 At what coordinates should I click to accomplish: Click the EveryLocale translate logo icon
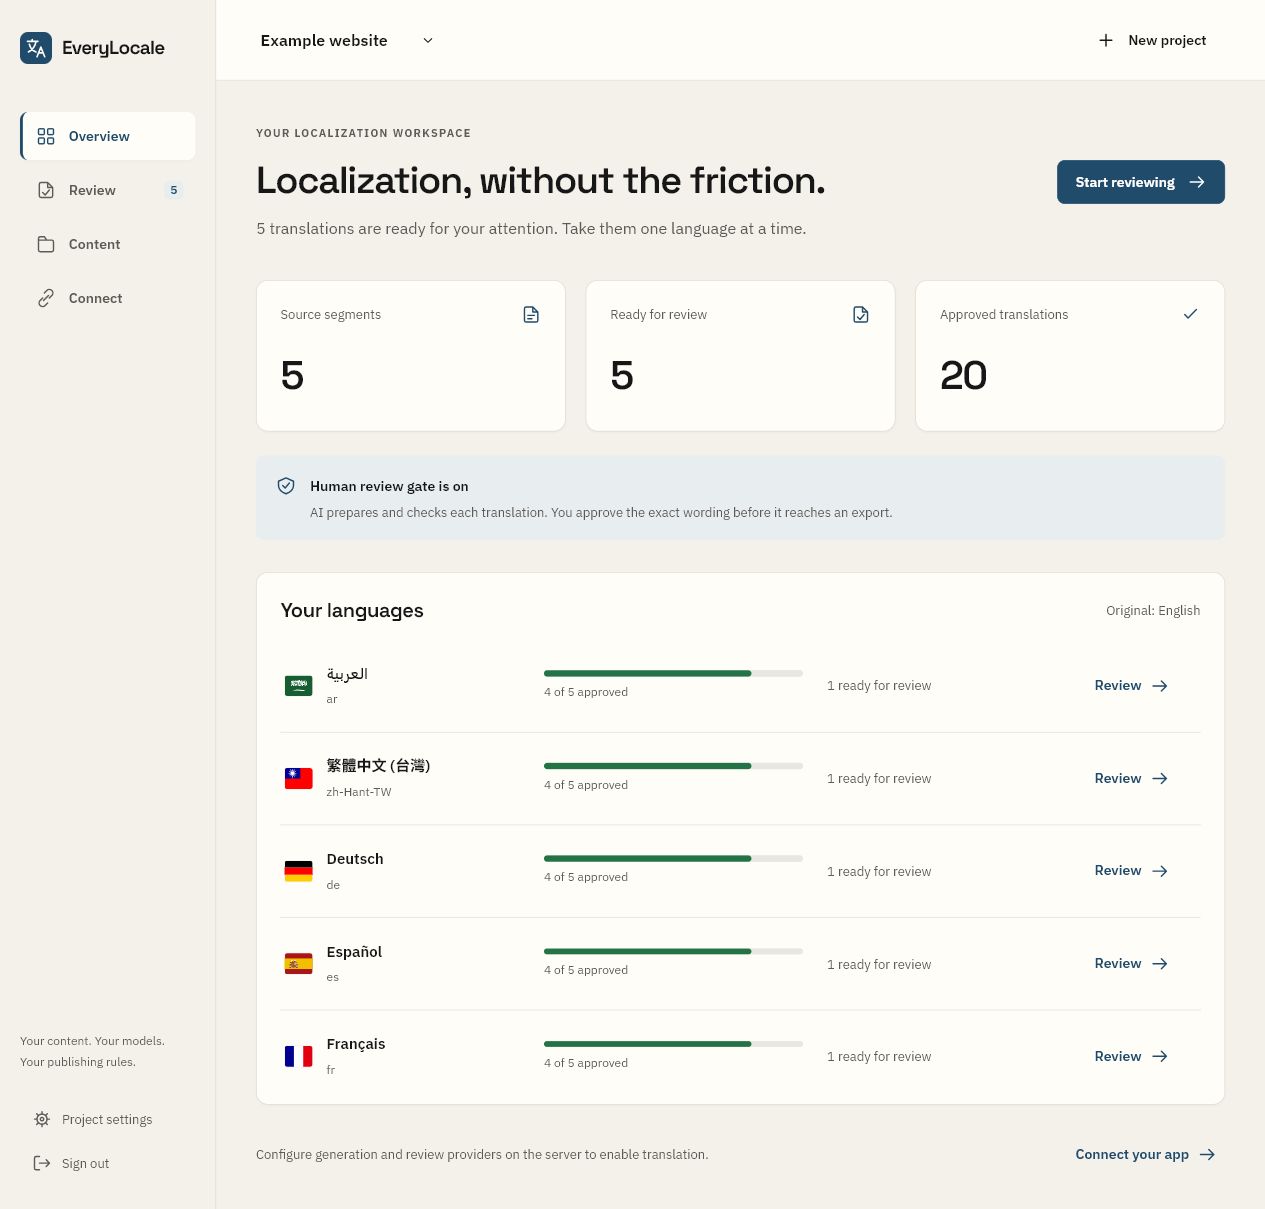tap(36, 48)
